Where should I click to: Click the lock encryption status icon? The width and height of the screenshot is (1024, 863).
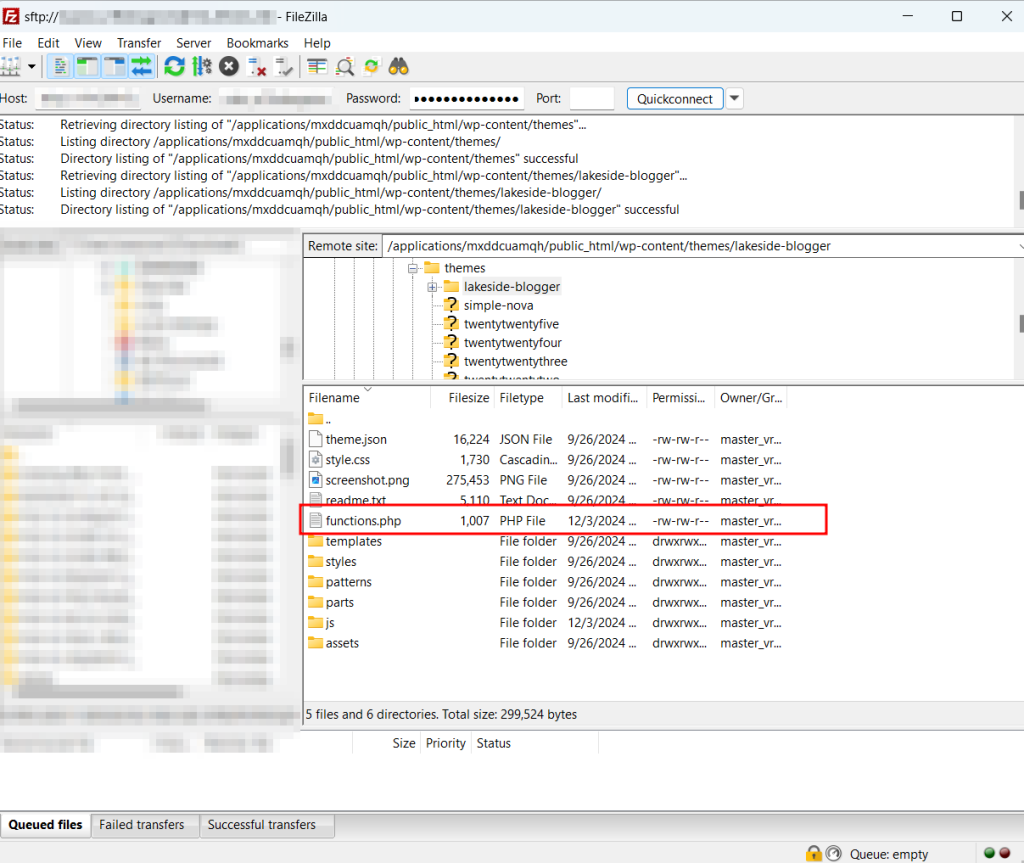click(x=814, y=853)
